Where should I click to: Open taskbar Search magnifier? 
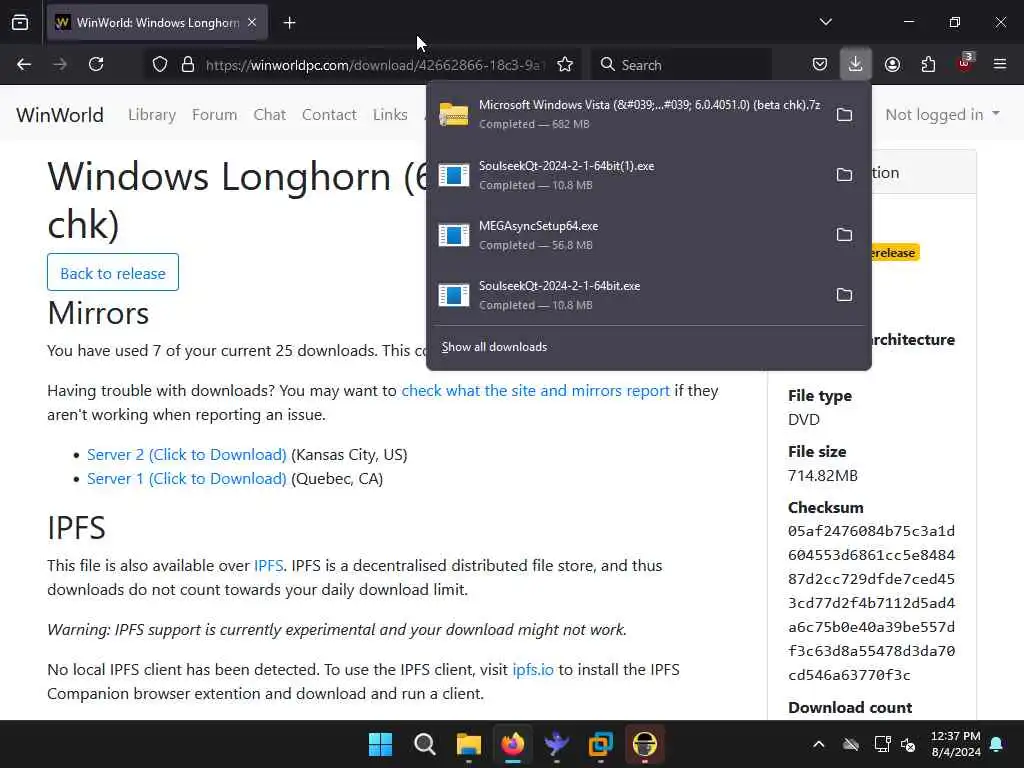point(424,744)
